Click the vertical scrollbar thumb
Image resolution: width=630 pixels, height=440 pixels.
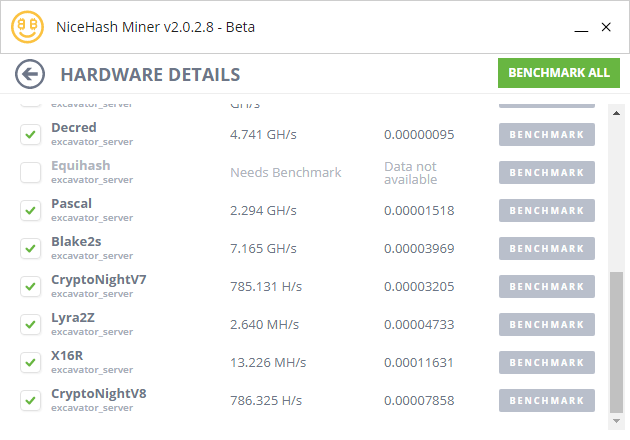click(x=616, y=342)
